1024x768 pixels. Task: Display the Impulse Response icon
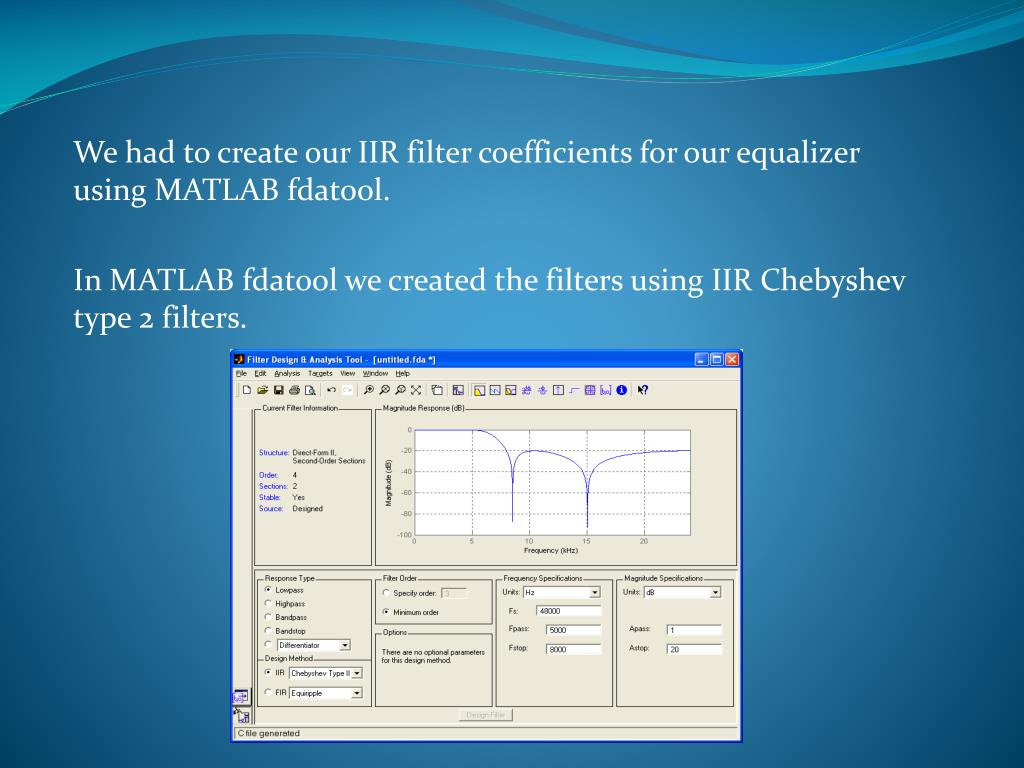[558, 390]
